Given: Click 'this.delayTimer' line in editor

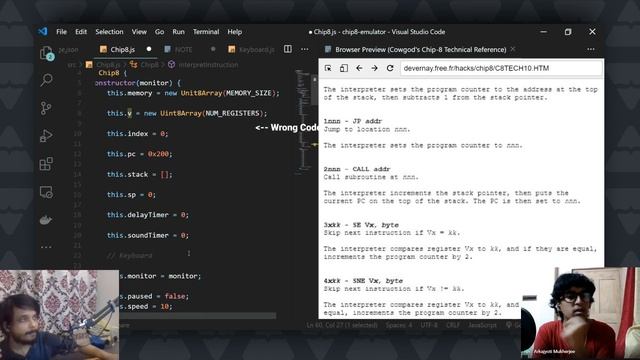Looking at the screenshot, I should (148, 215).
